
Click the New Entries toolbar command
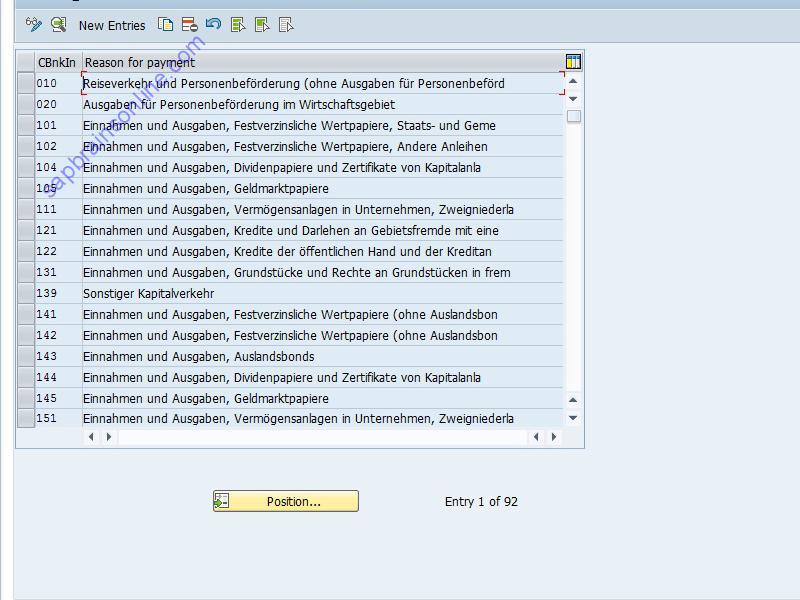pos(111,25)
